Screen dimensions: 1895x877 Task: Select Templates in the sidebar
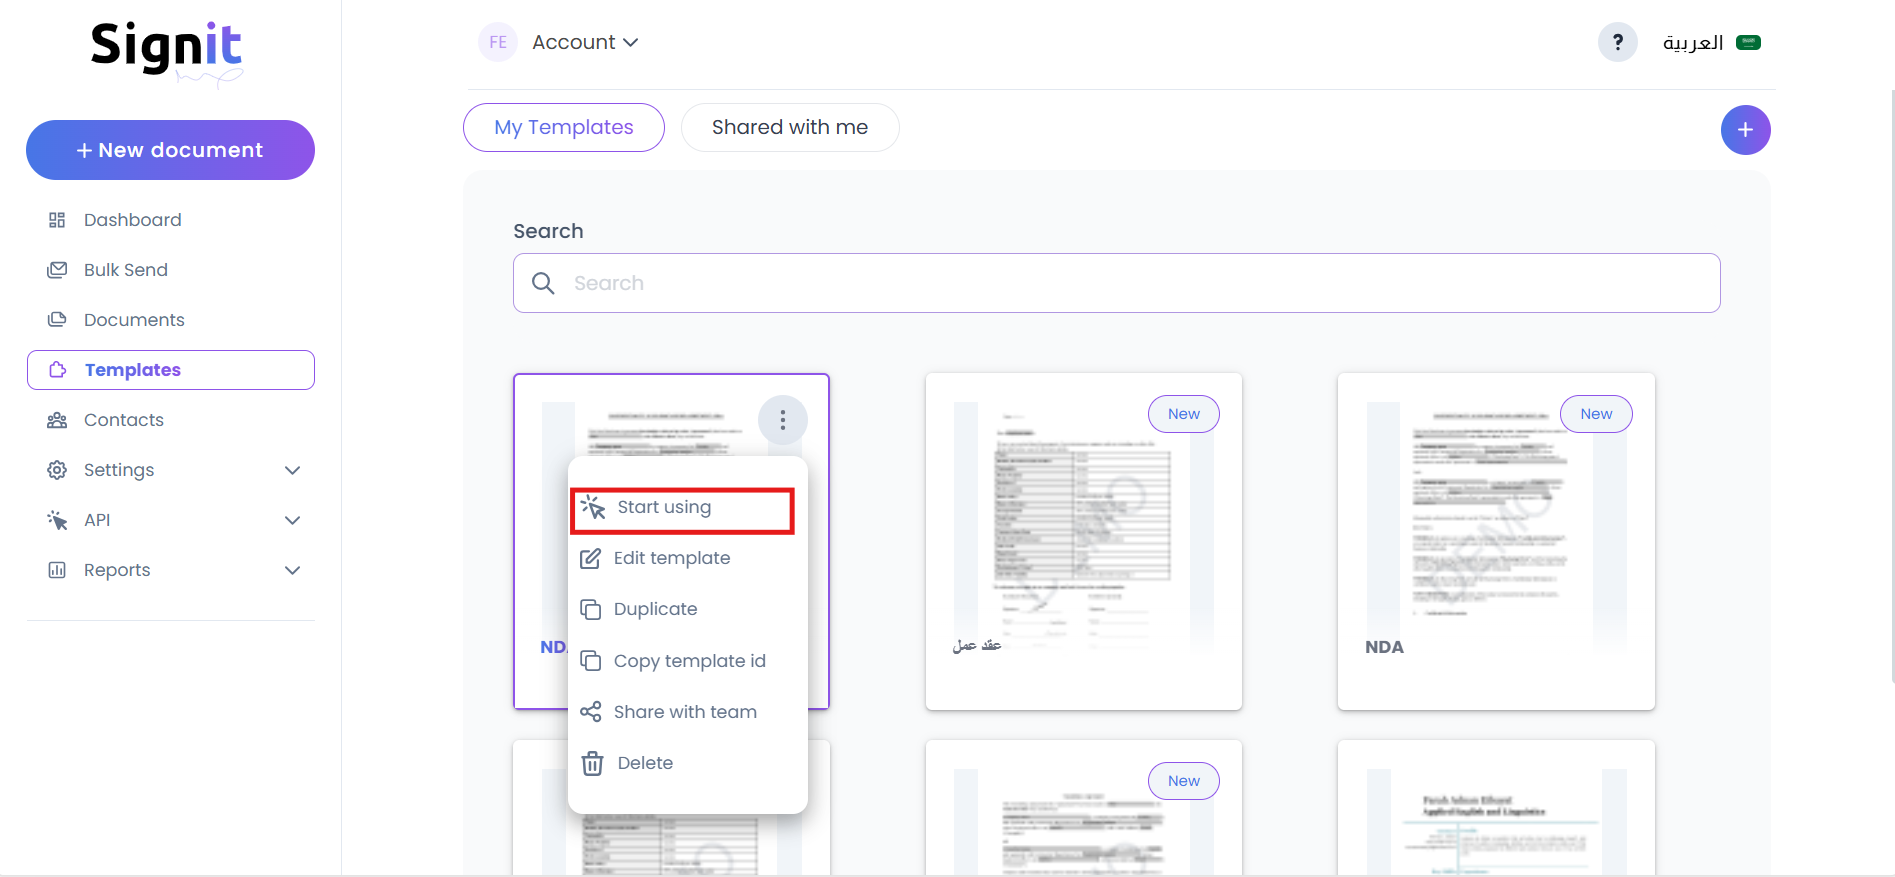tap(170, 370)
